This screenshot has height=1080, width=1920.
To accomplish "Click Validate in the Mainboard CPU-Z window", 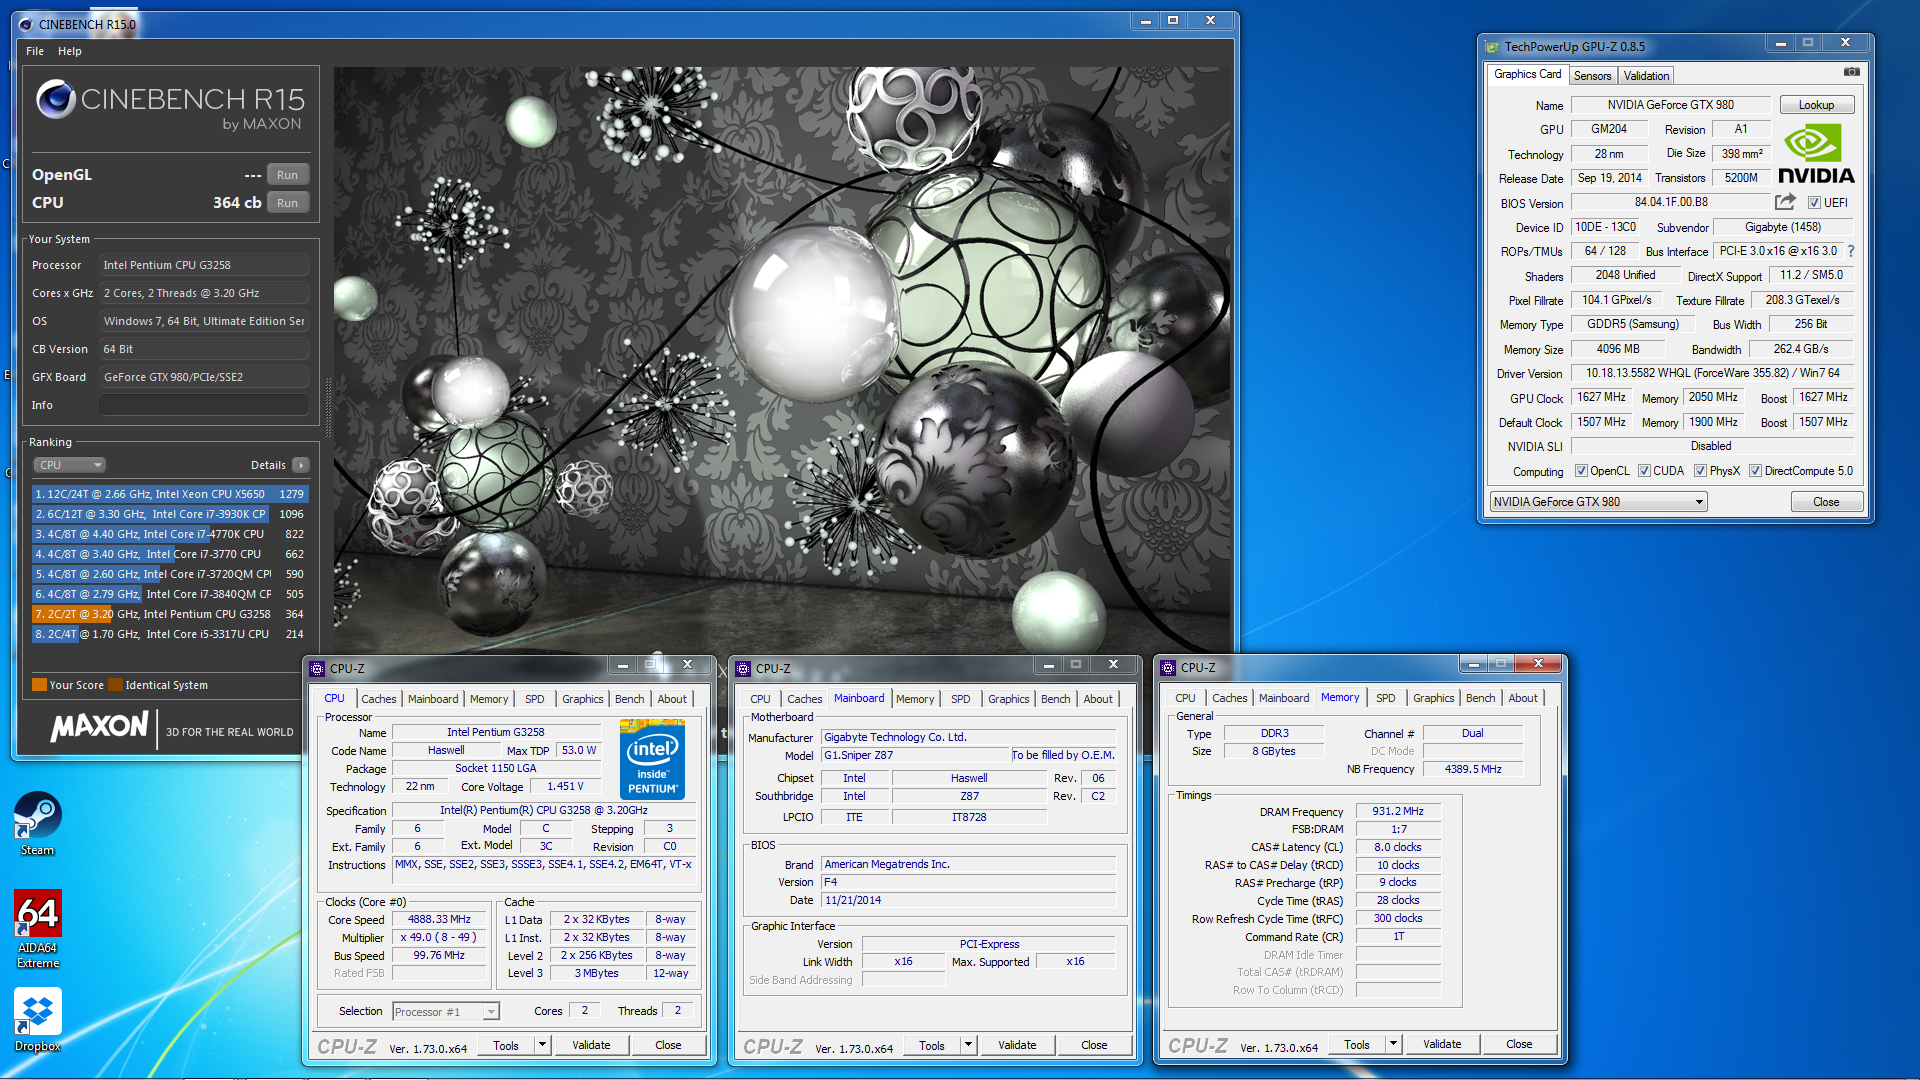I will coord(1017,1045).
